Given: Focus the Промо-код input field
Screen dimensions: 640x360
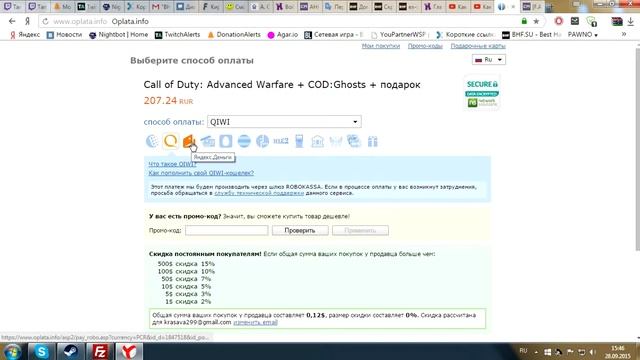Looking at the screenshot, I should [x=227, y=231].
